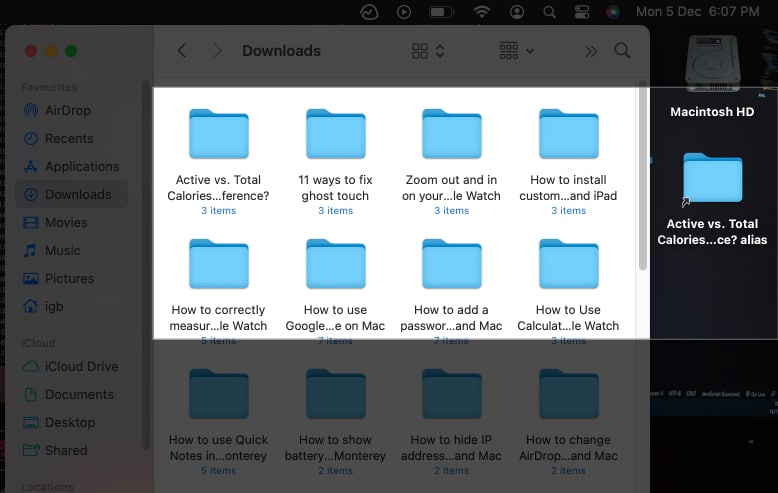Open the Music sidebar item
778x493 pixels.
coord(62,251)
